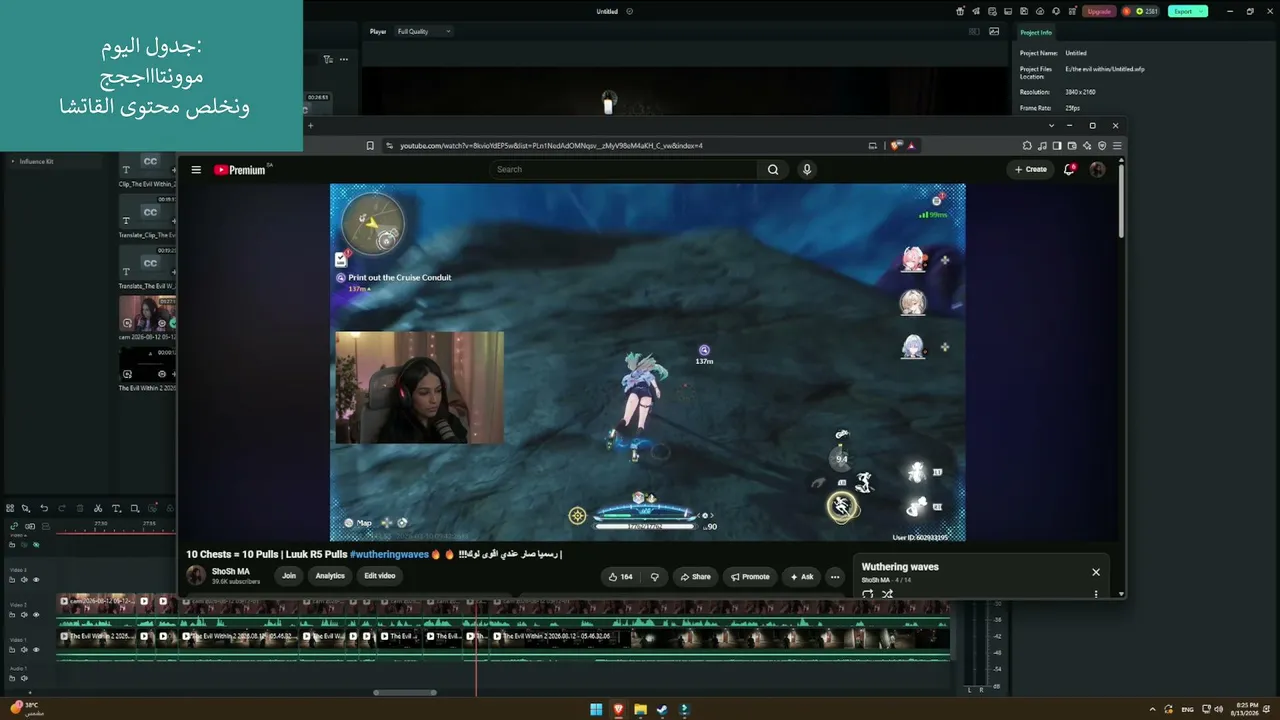1280x720 pixels.
Task: Open the ShoSh MA channel name
Action: (x=231, y=572)
